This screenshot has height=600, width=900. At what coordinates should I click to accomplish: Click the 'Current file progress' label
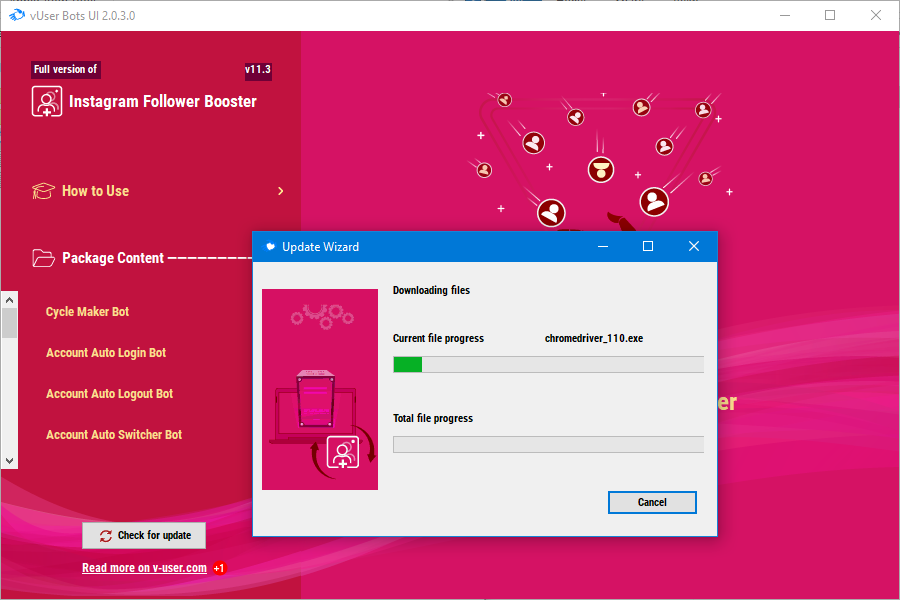439,339
